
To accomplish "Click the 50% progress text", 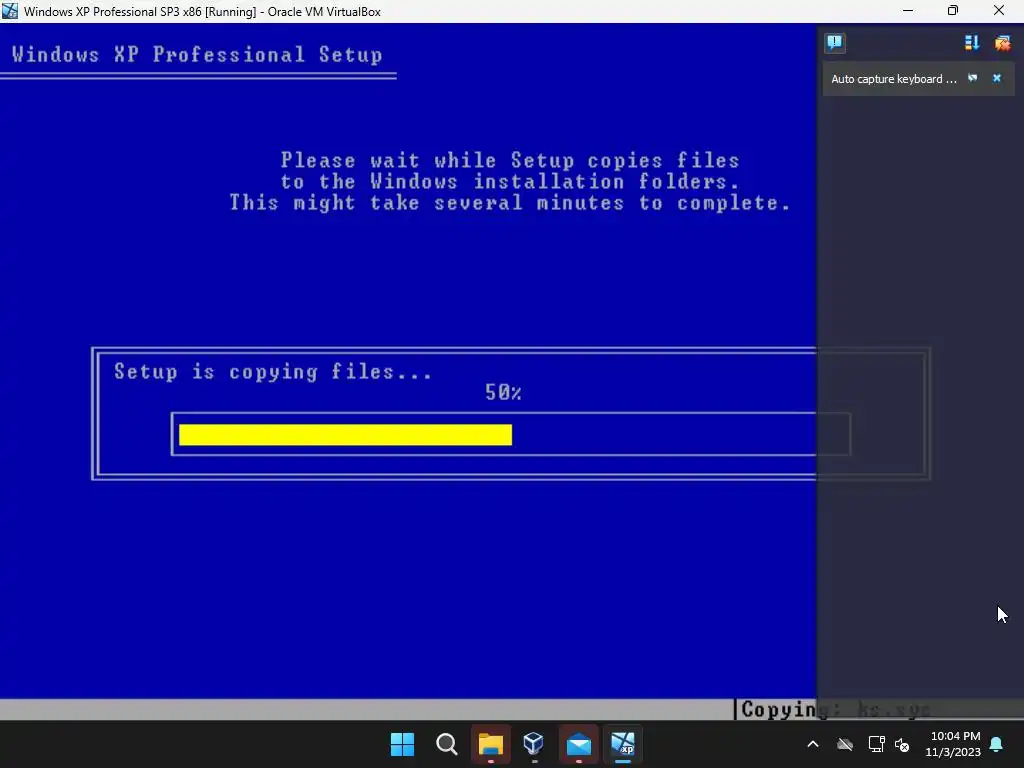I will pos(503,392).
